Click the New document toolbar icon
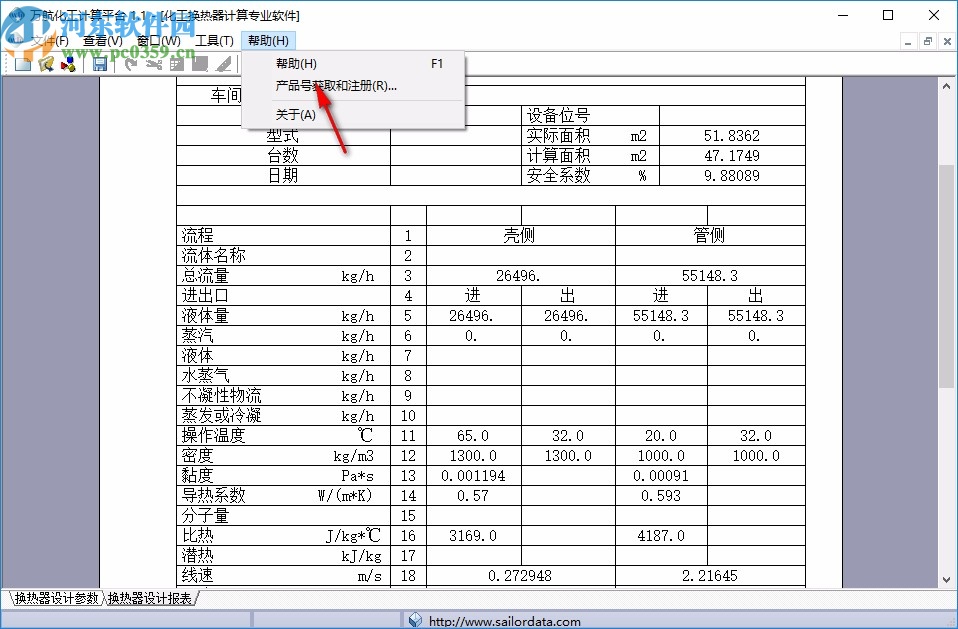Viewport: 958px width, 629px height. [23, 64]
